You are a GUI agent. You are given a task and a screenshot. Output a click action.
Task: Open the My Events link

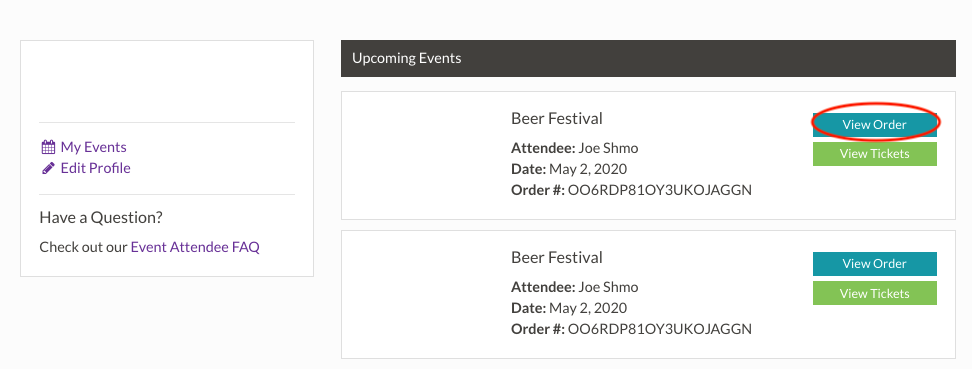click(94, 148)
